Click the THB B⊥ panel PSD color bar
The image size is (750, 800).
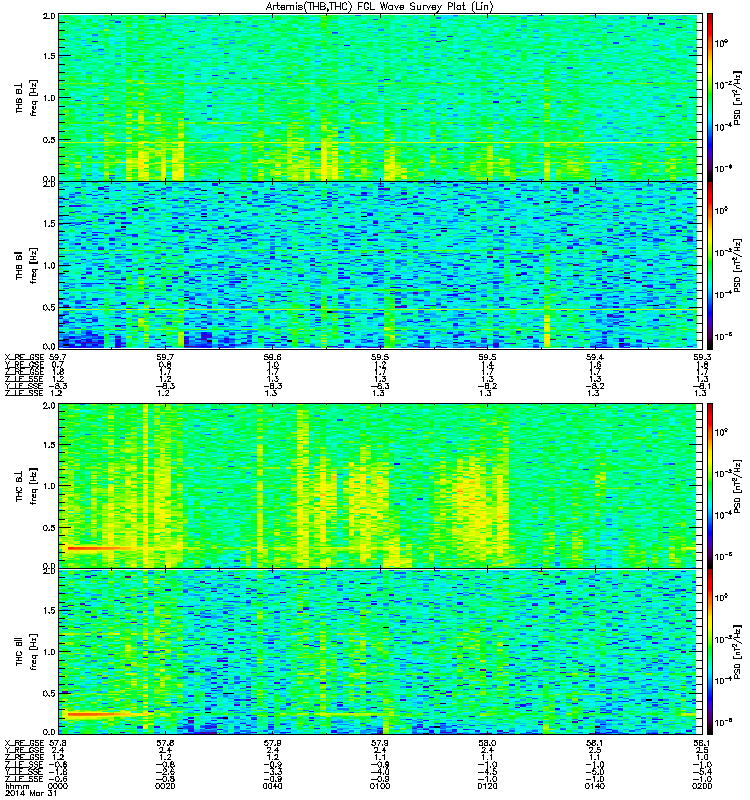click(709, 97)
